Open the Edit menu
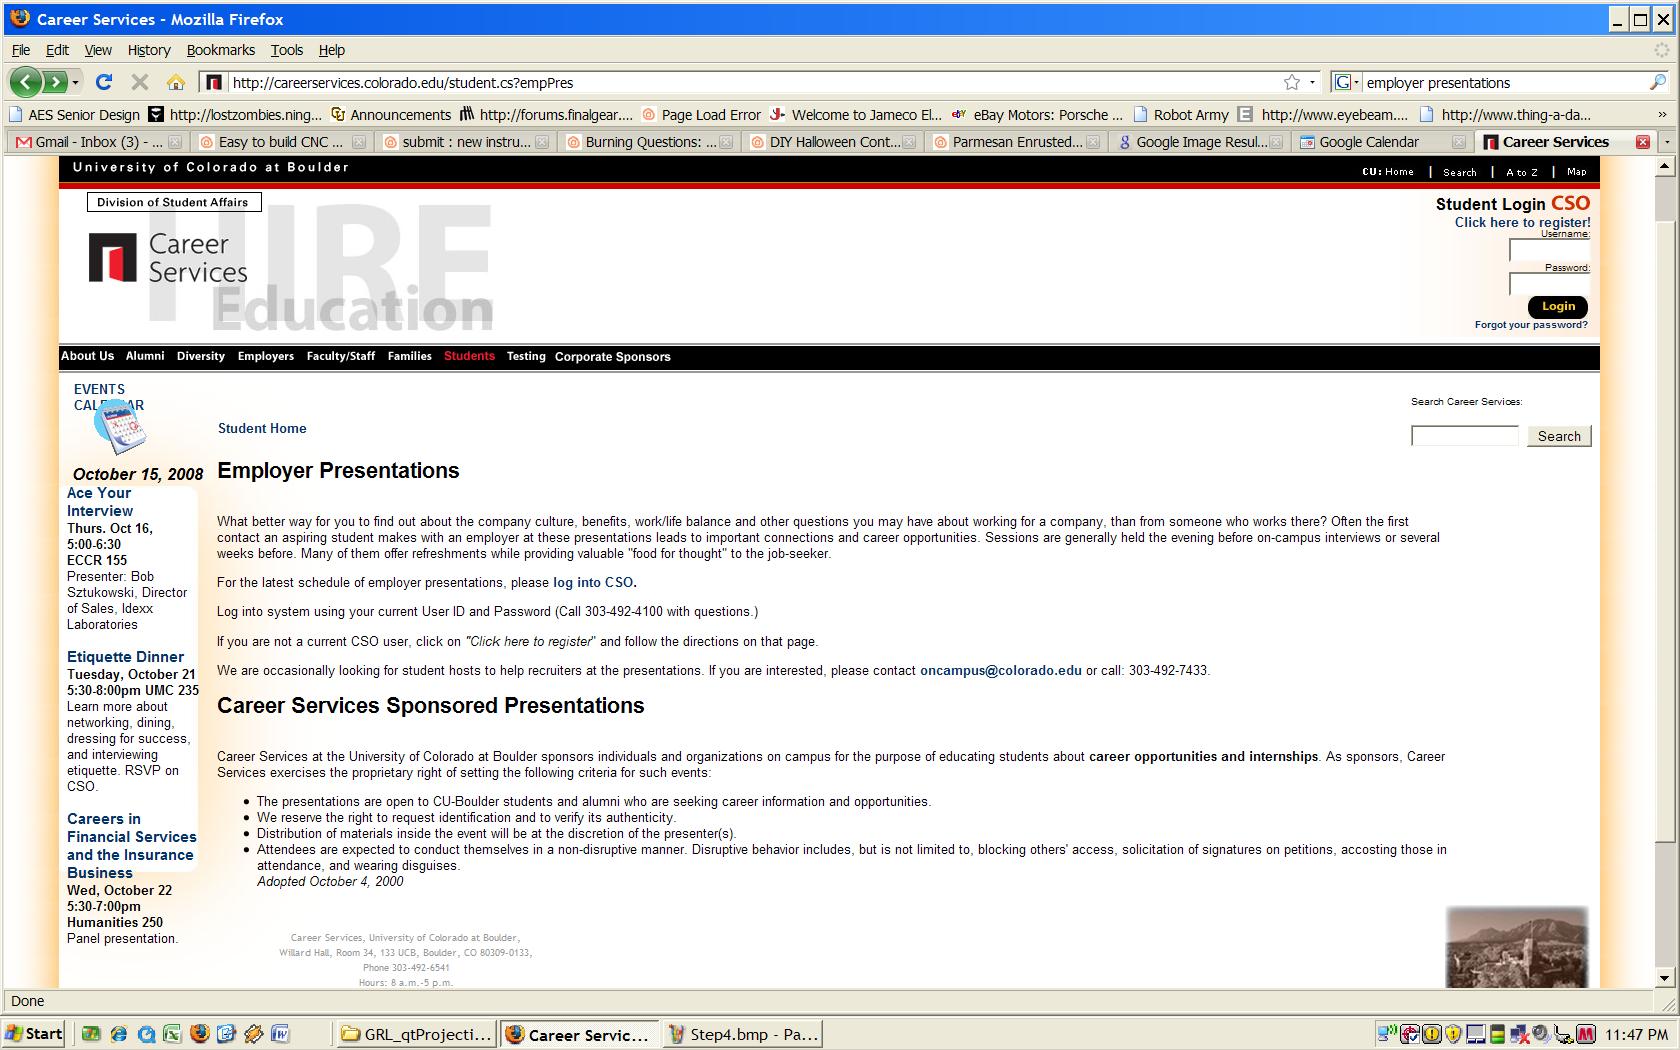 pyautogui.click(x=58, y=50)
